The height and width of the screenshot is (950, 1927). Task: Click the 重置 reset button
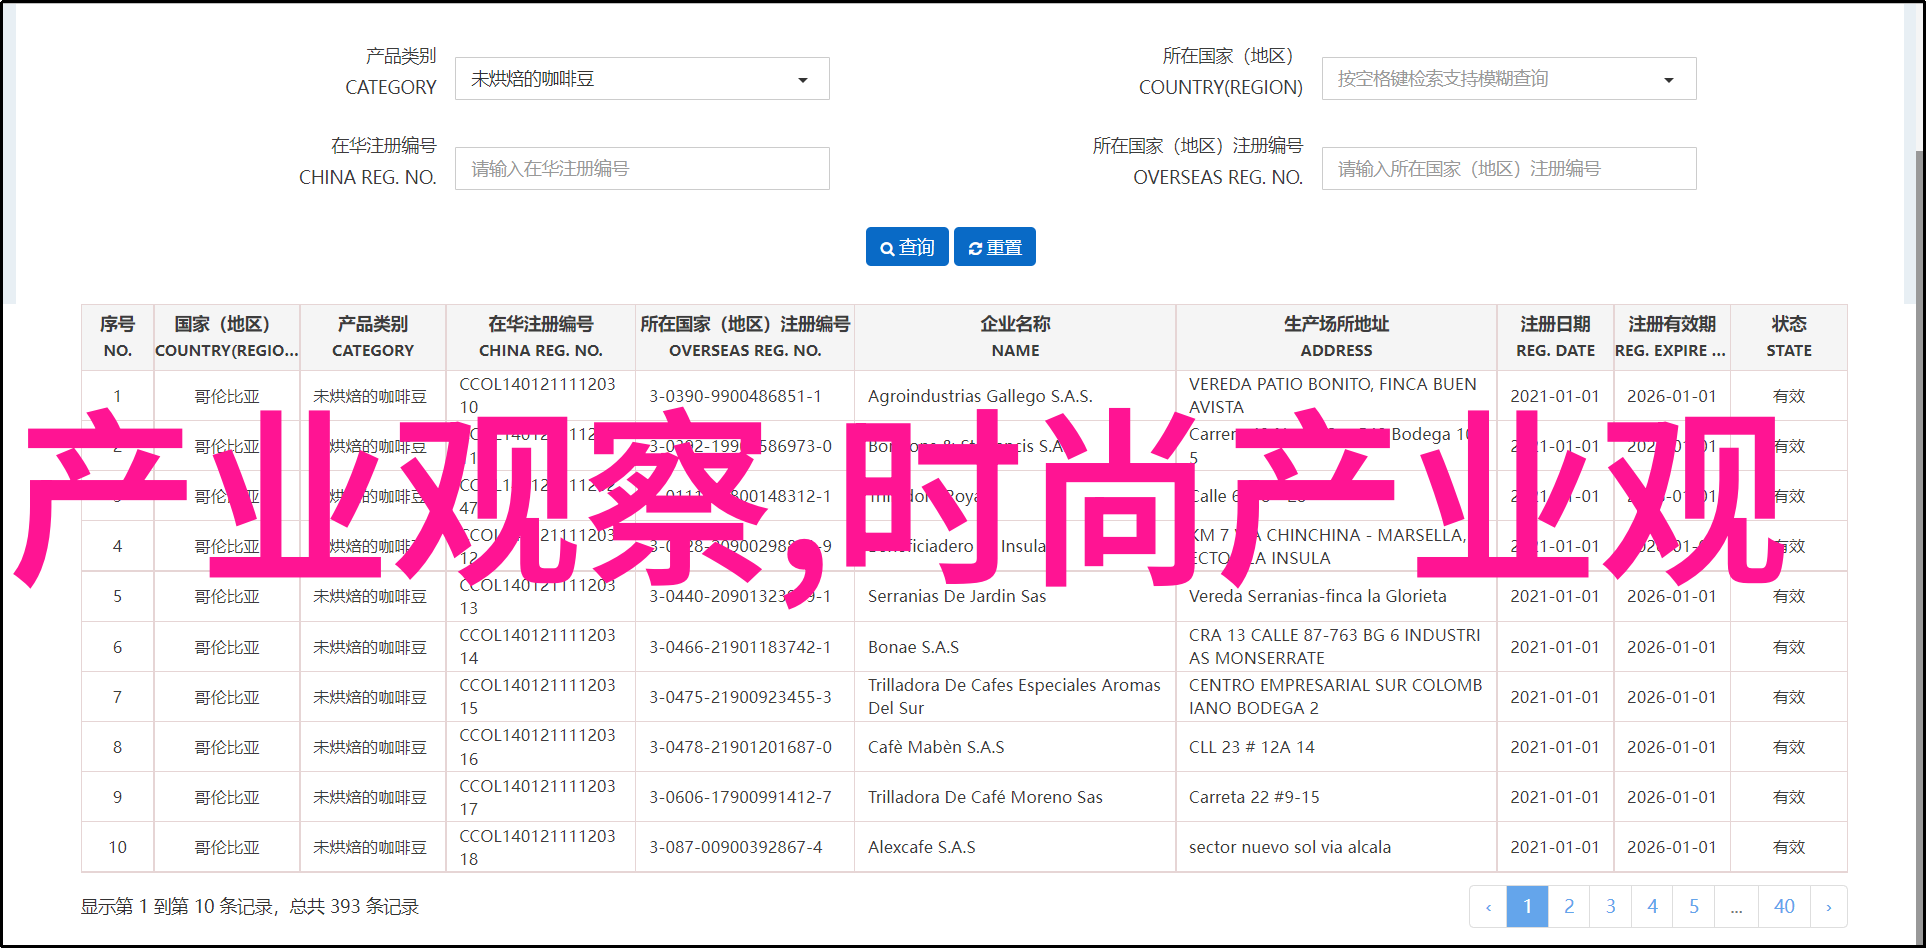995,247
